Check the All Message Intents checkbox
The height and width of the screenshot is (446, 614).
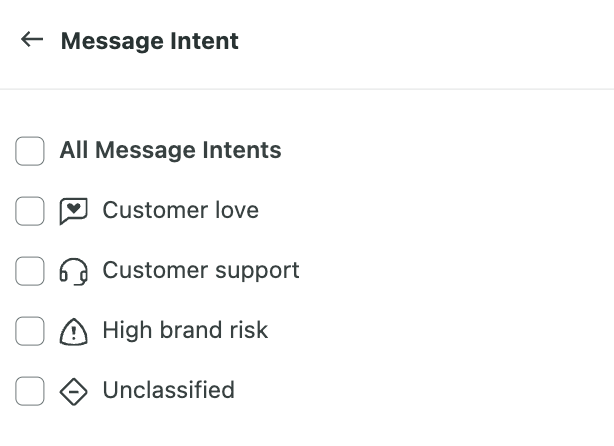pyautogui.click(x=30, y=151)
